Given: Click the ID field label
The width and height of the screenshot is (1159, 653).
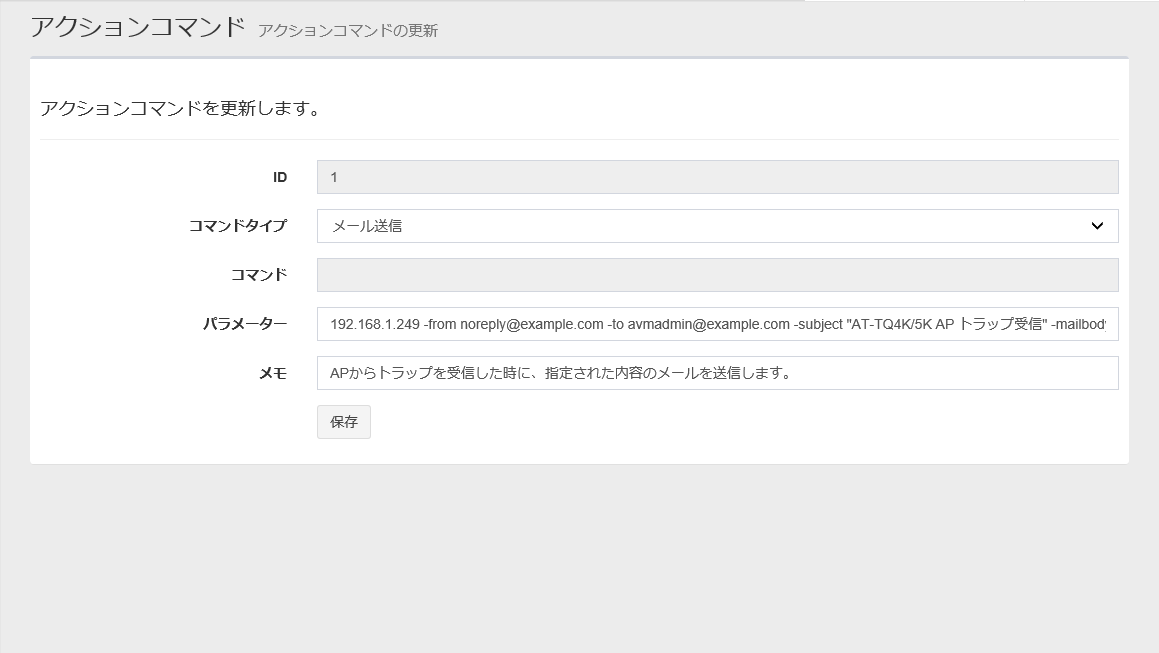Looking at the screenshot, I should click(x=279, y=177).
